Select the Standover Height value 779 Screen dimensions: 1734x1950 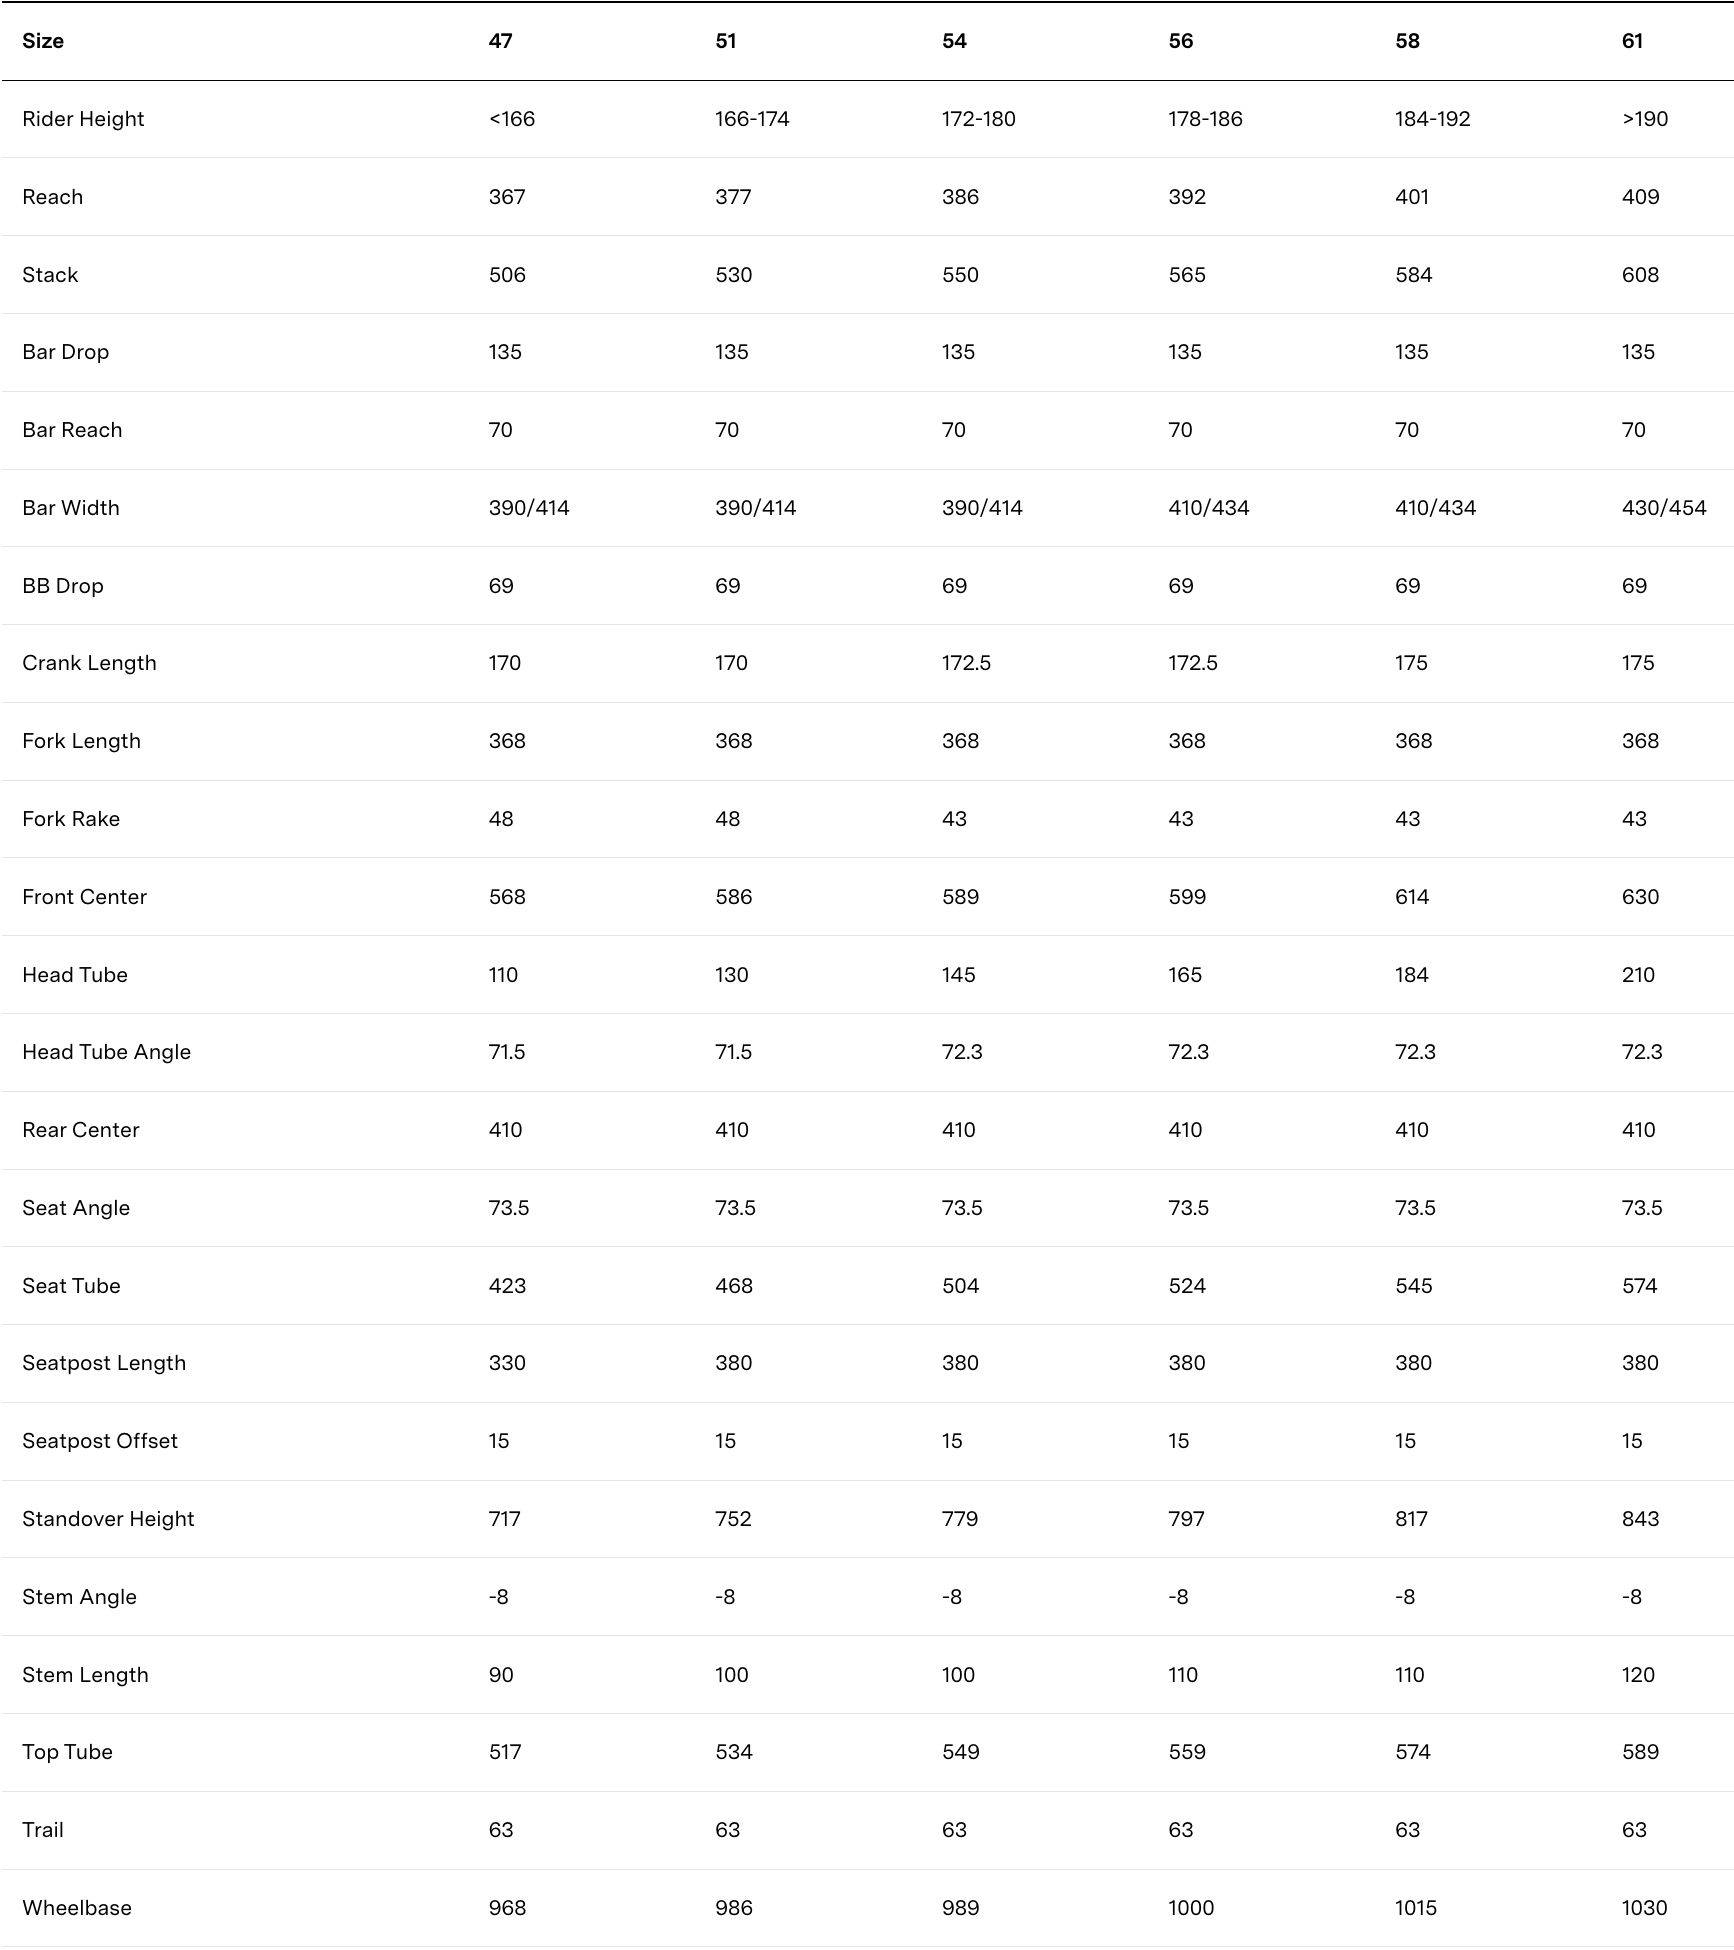[960, 1519]
